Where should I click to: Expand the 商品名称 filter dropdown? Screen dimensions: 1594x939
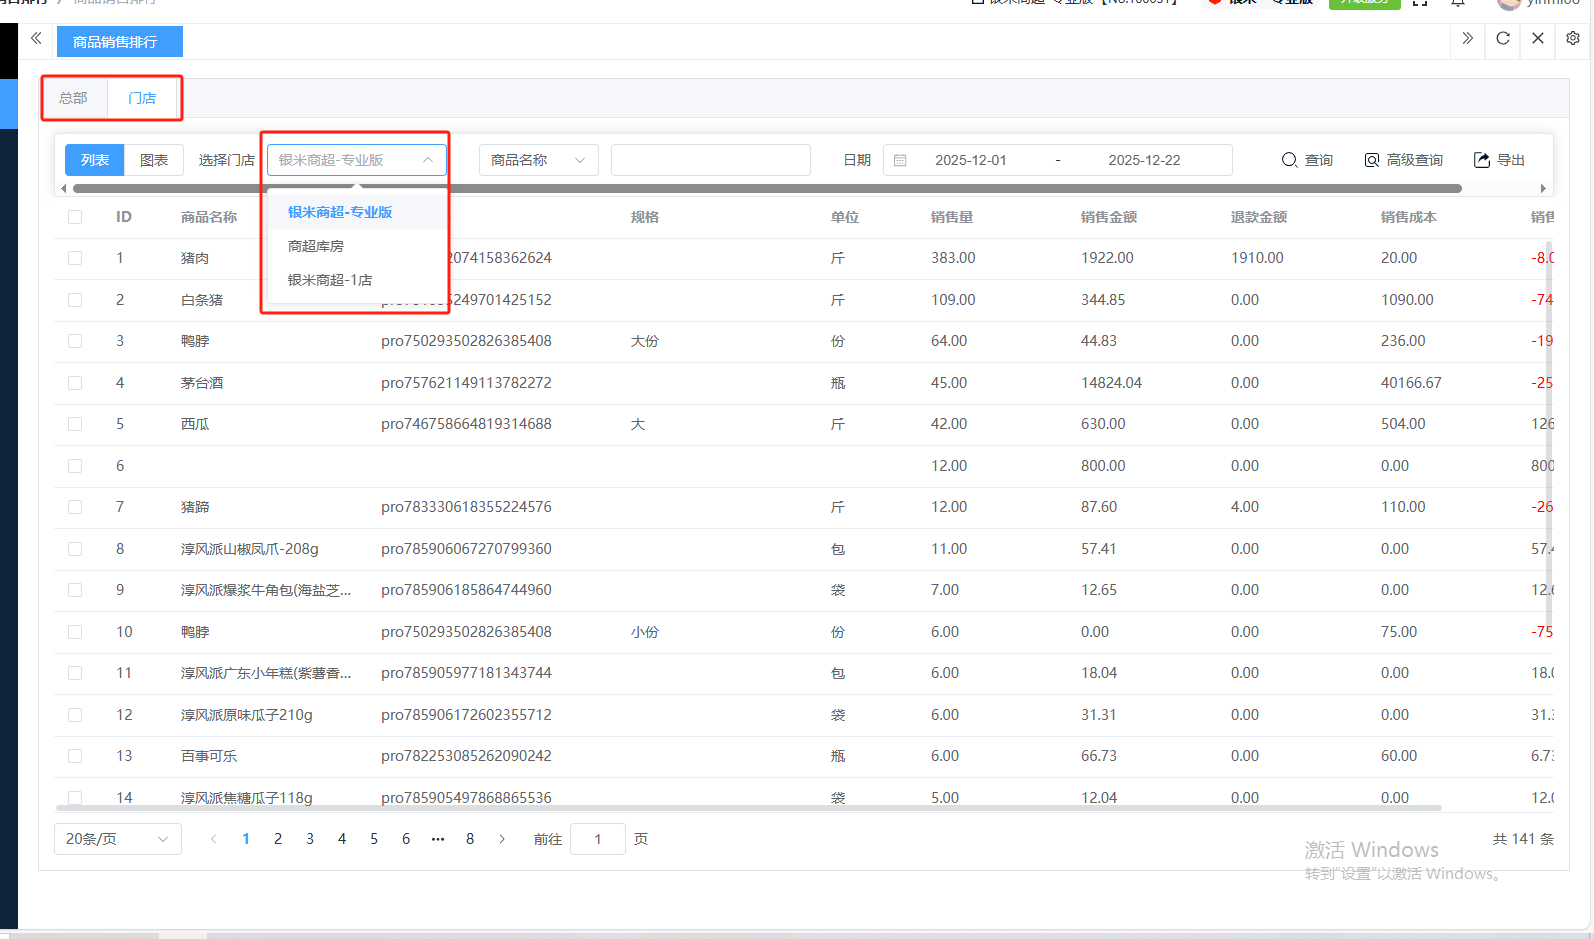tap(538, 160)
